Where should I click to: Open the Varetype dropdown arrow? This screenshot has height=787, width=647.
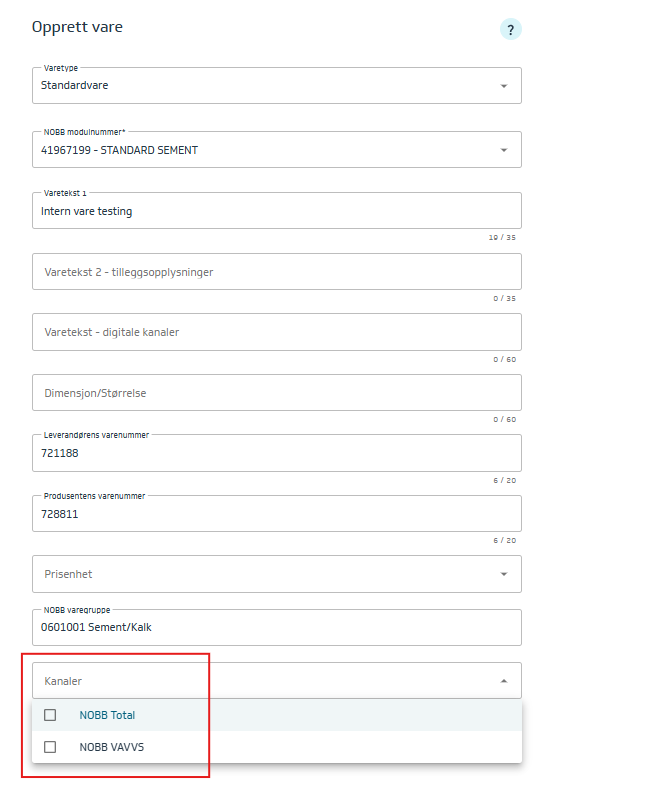[503, 86]
